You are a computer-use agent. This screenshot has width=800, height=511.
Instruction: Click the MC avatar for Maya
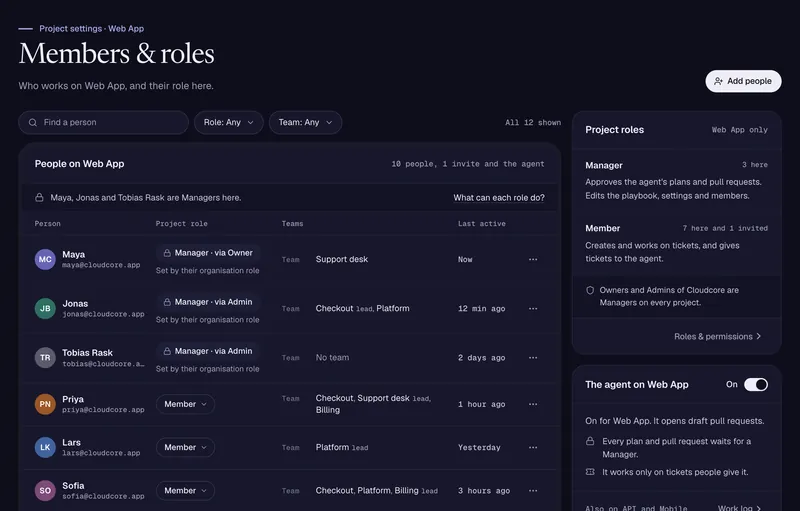(45, 259)
